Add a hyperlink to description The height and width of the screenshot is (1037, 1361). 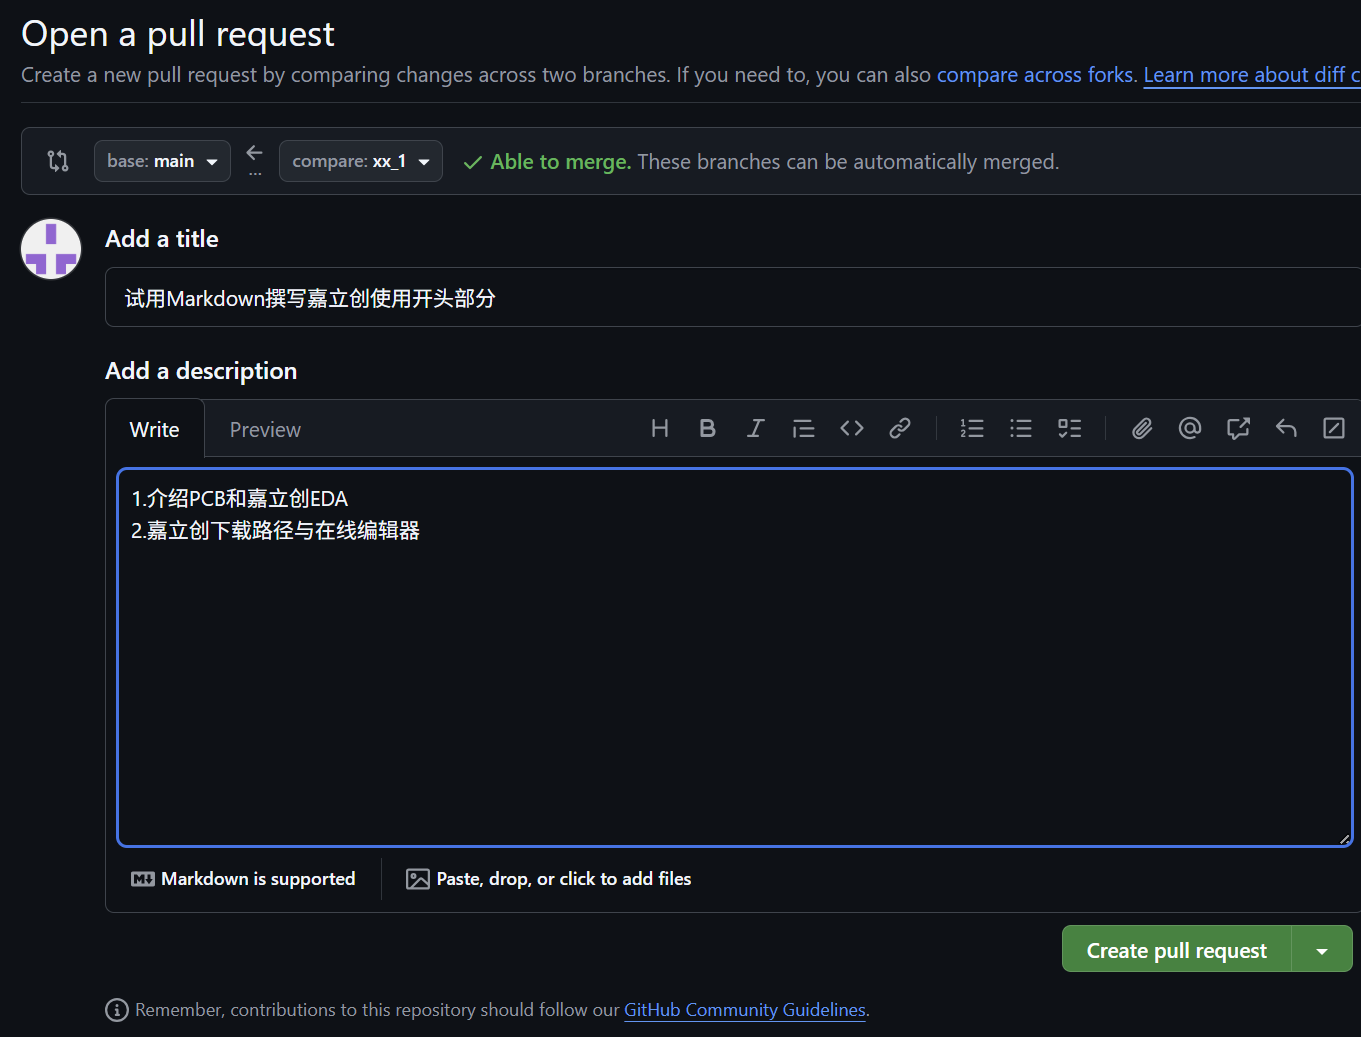point(900,429)
